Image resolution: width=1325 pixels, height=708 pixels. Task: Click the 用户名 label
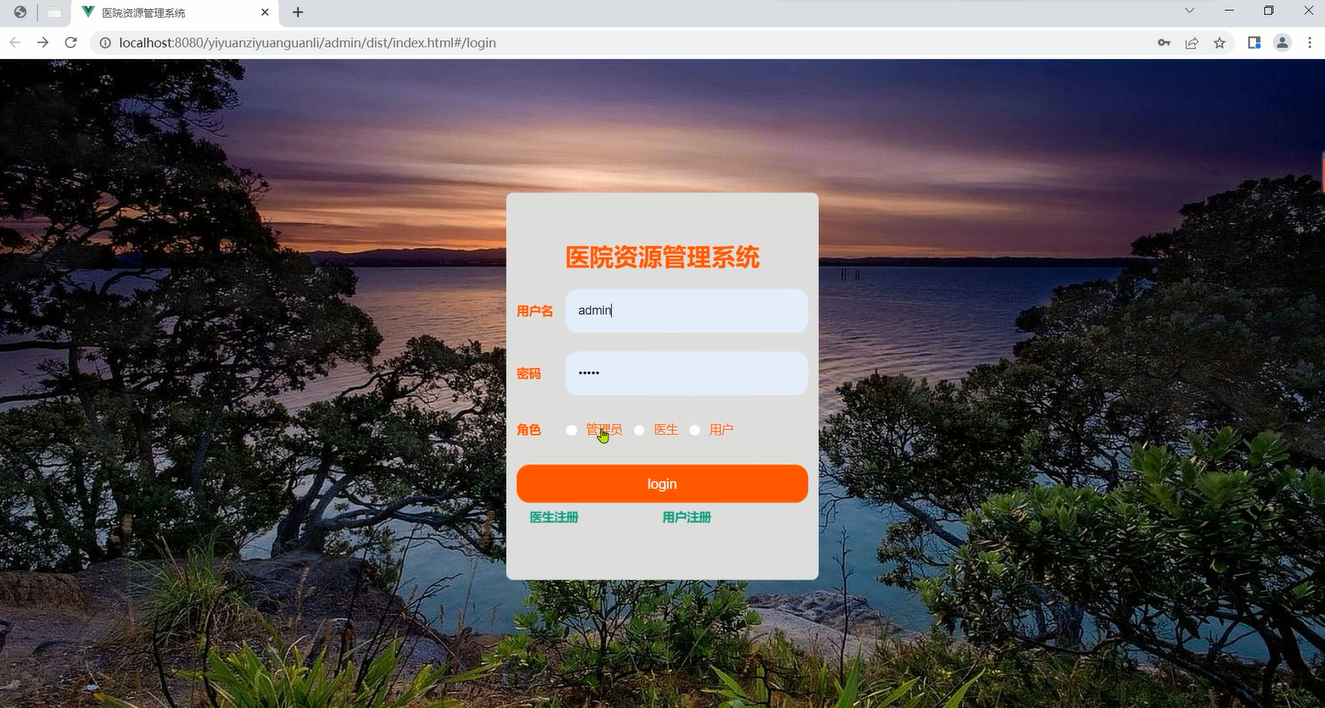pos(535,311)
